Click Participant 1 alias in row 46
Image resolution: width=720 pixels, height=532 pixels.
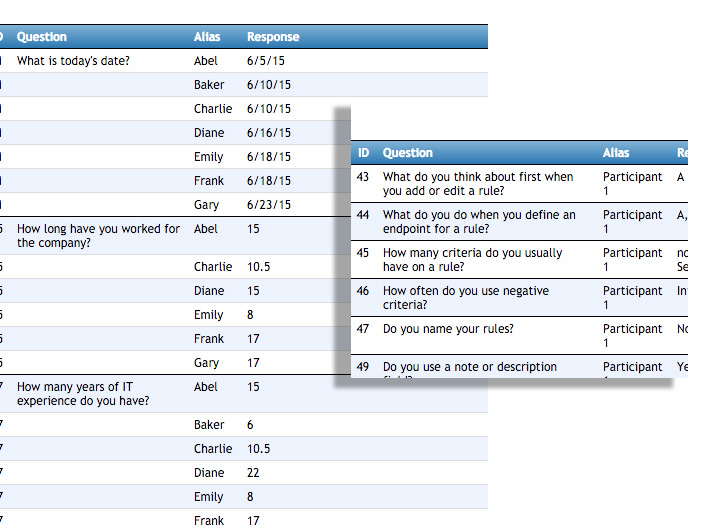(x=632, y=297)
